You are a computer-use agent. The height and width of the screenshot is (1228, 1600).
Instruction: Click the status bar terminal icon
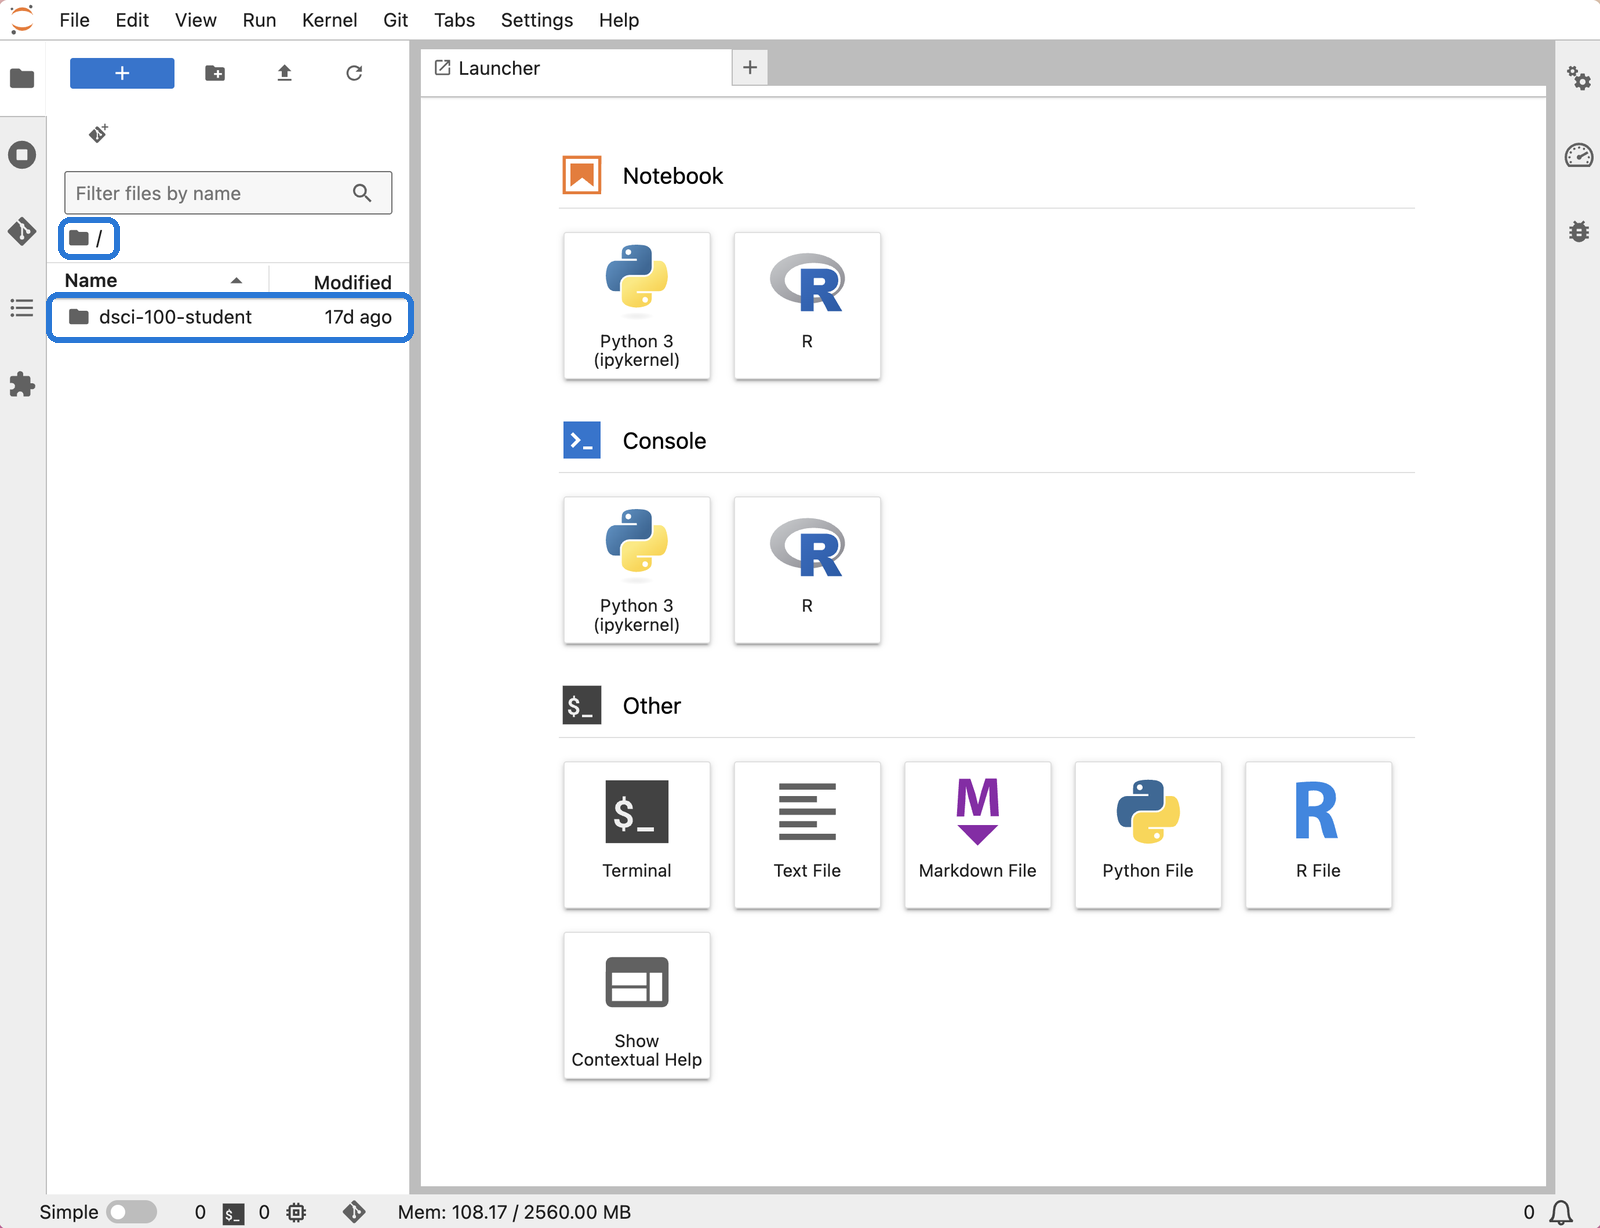coord(233,1213)
